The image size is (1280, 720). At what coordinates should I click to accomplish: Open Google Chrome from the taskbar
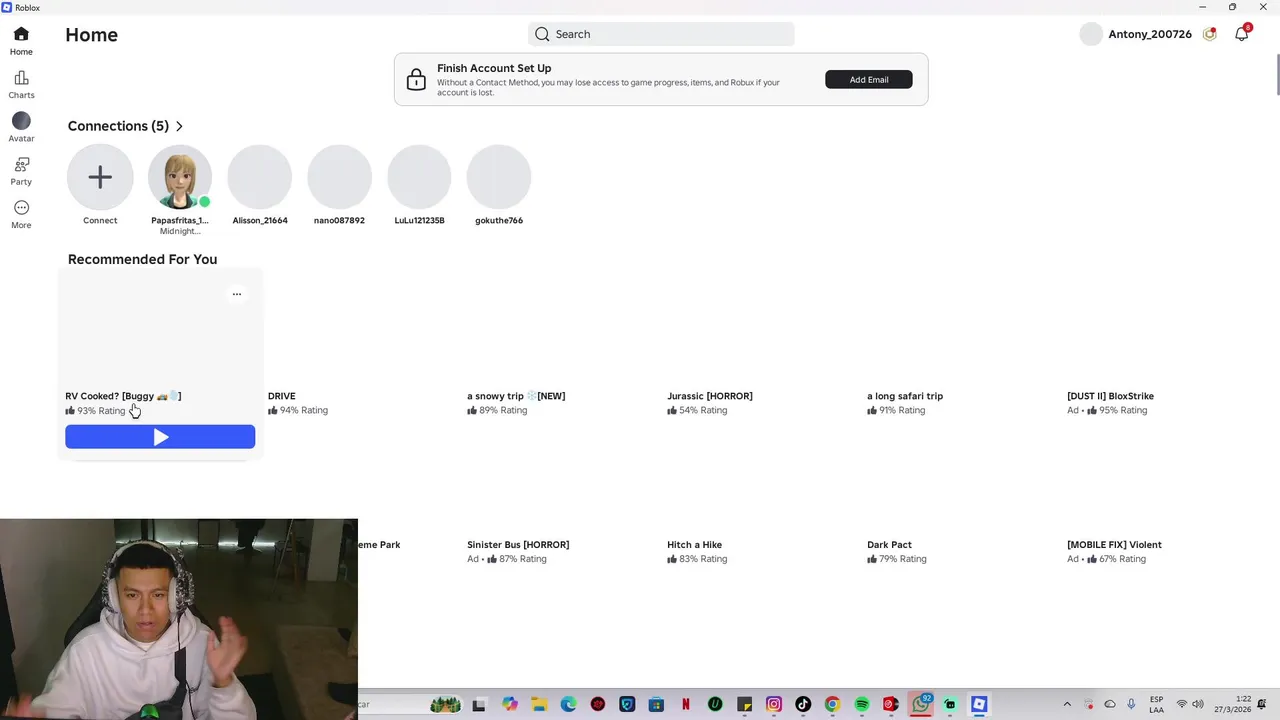831,704
